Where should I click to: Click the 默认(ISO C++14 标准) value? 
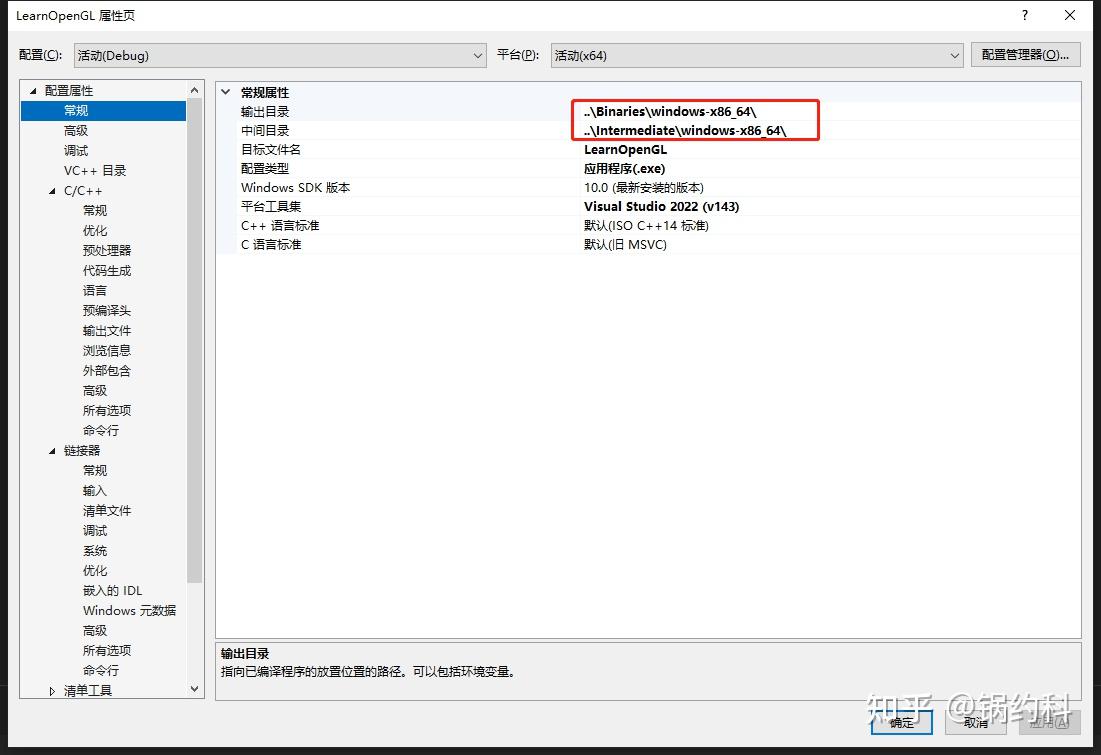point(646,225)
